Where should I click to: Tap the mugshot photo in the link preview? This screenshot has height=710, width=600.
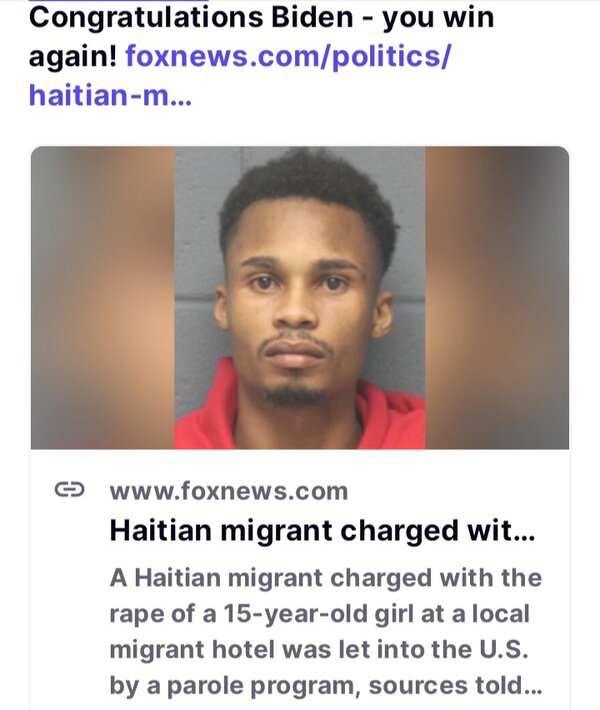pyautogui.click(x=300, y=297)
